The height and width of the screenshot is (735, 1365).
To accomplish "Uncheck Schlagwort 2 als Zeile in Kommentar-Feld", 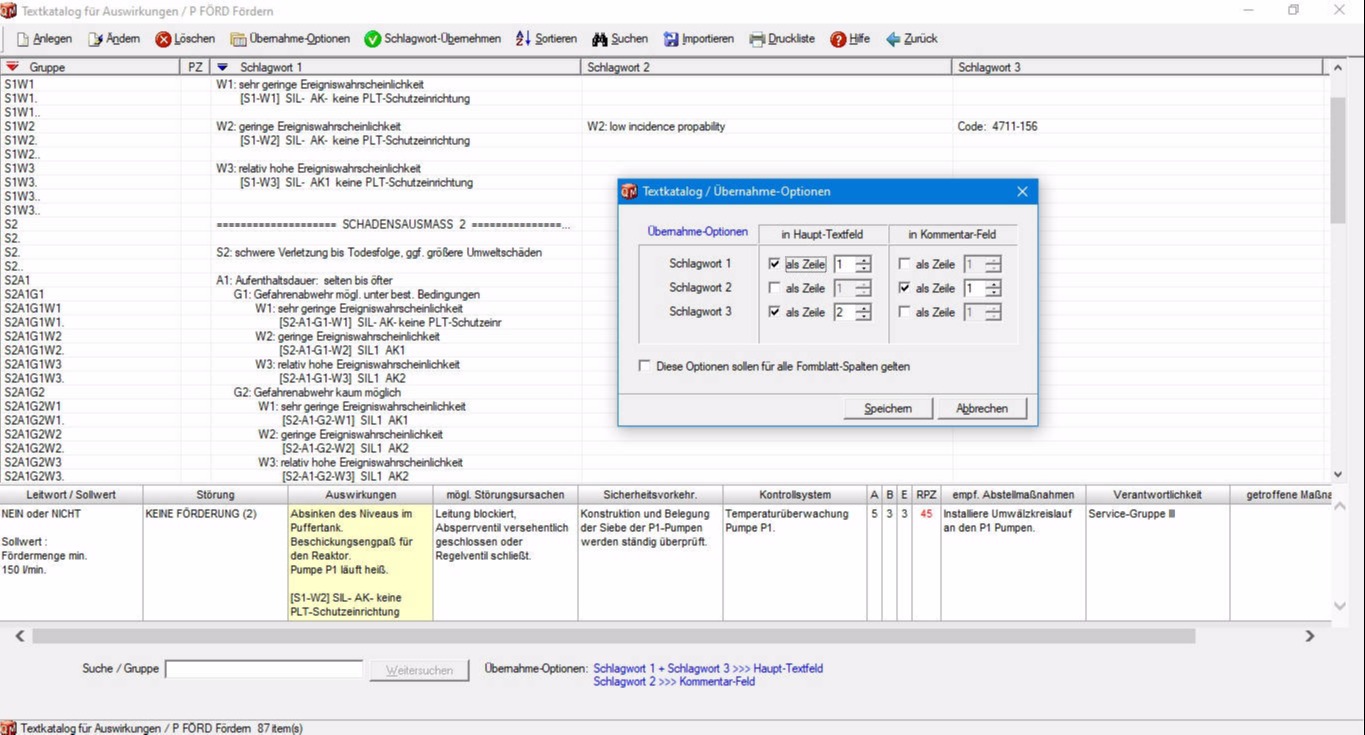I will point(904,288).
